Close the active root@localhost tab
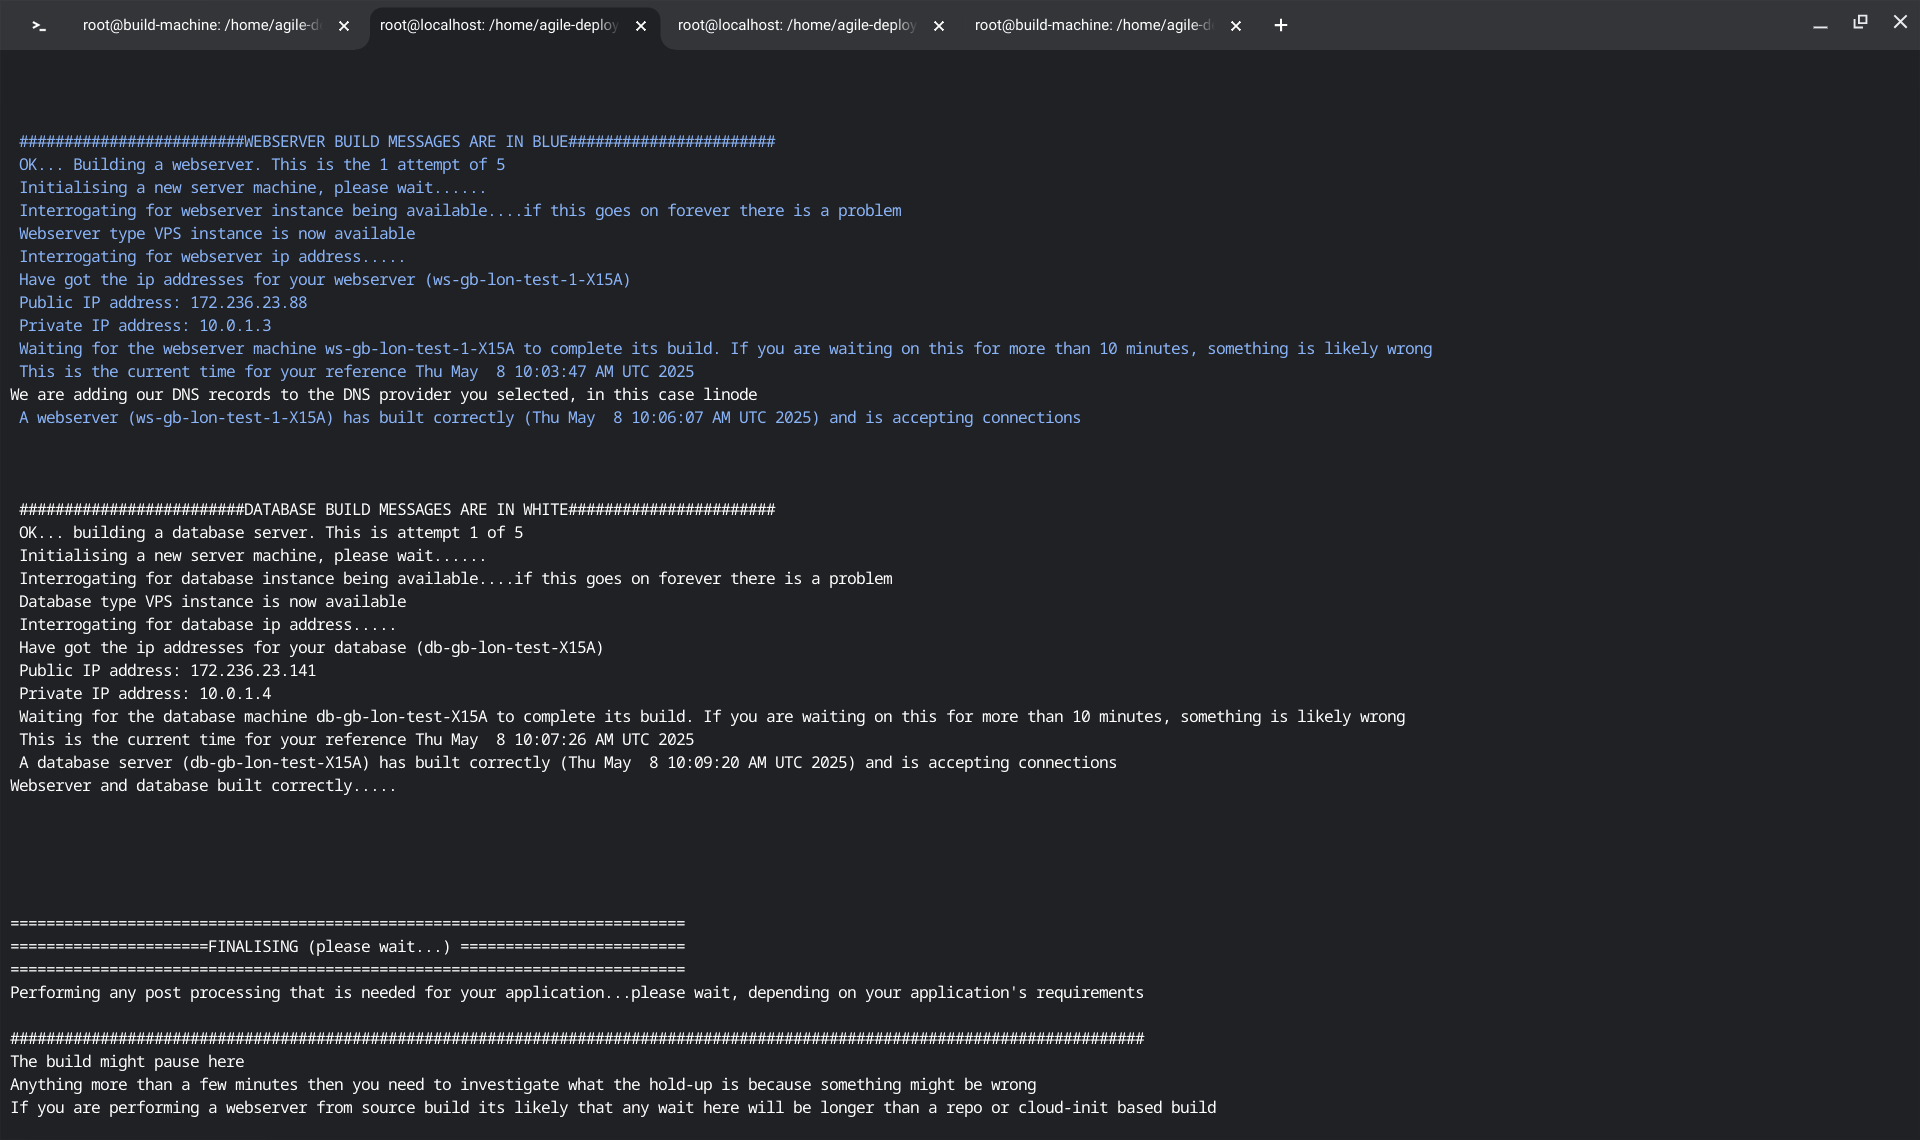Viewport: 1920px width, 1140px height. point(641,26)
